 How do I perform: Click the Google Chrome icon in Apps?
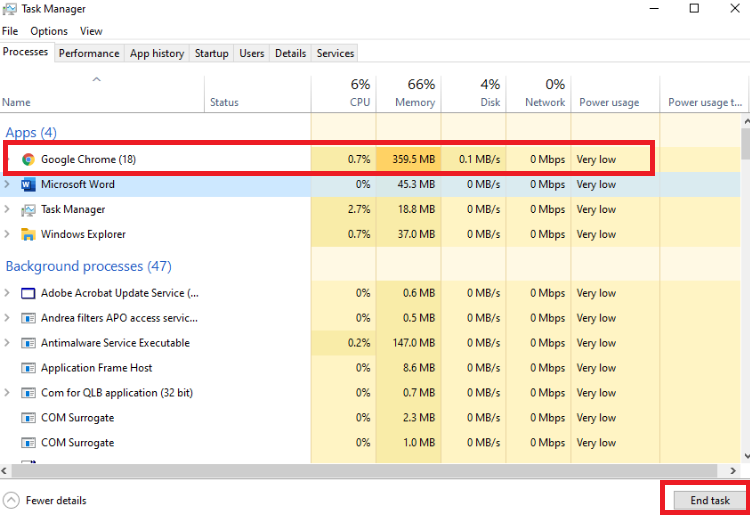[28, 159]
